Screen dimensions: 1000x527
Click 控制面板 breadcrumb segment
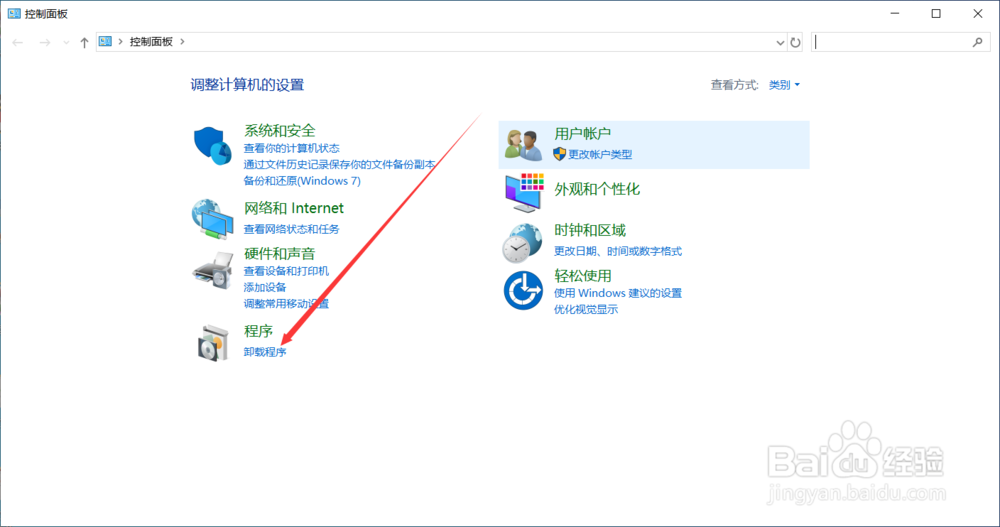[x=151, y=41]
